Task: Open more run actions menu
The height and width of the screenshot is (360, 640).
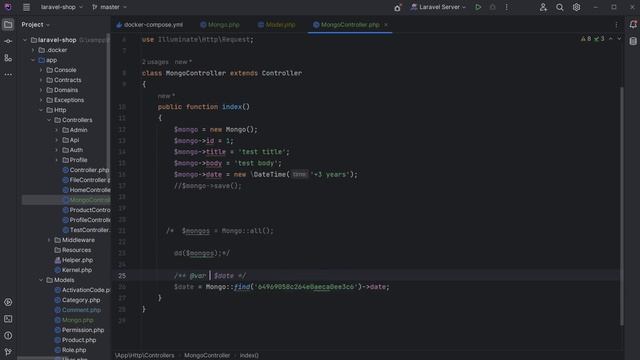Action: tap(507, 7)
